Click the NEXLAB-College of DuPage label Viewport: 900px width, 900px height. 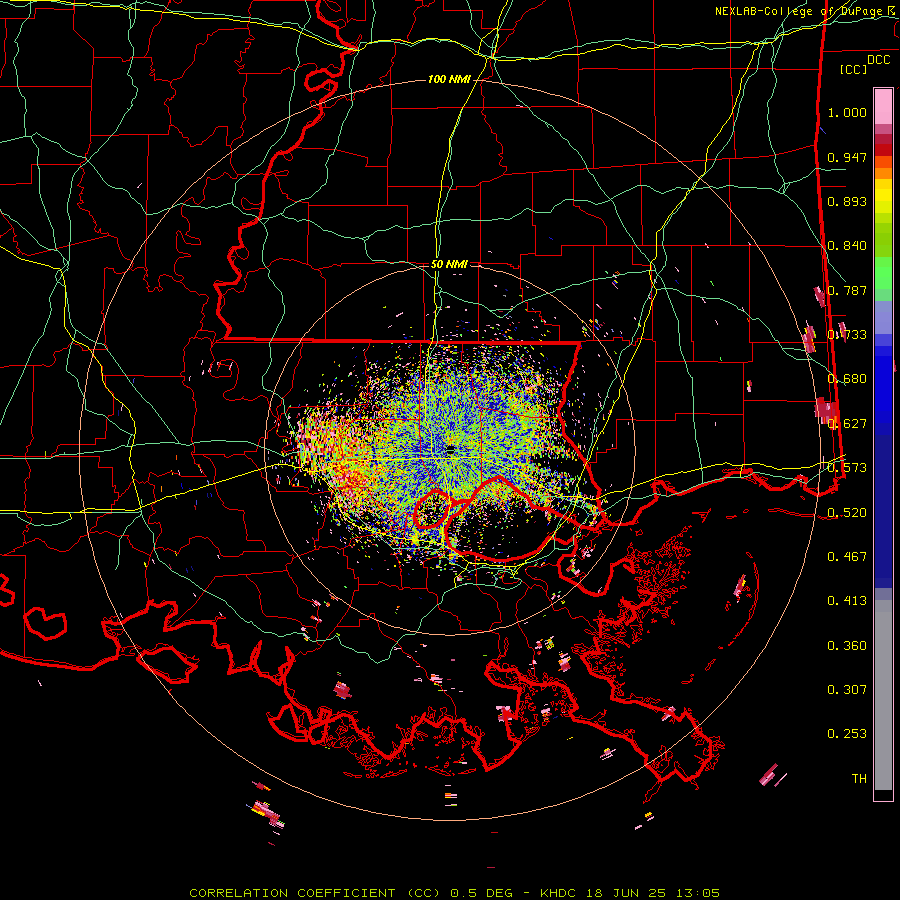tap(805, 11)
